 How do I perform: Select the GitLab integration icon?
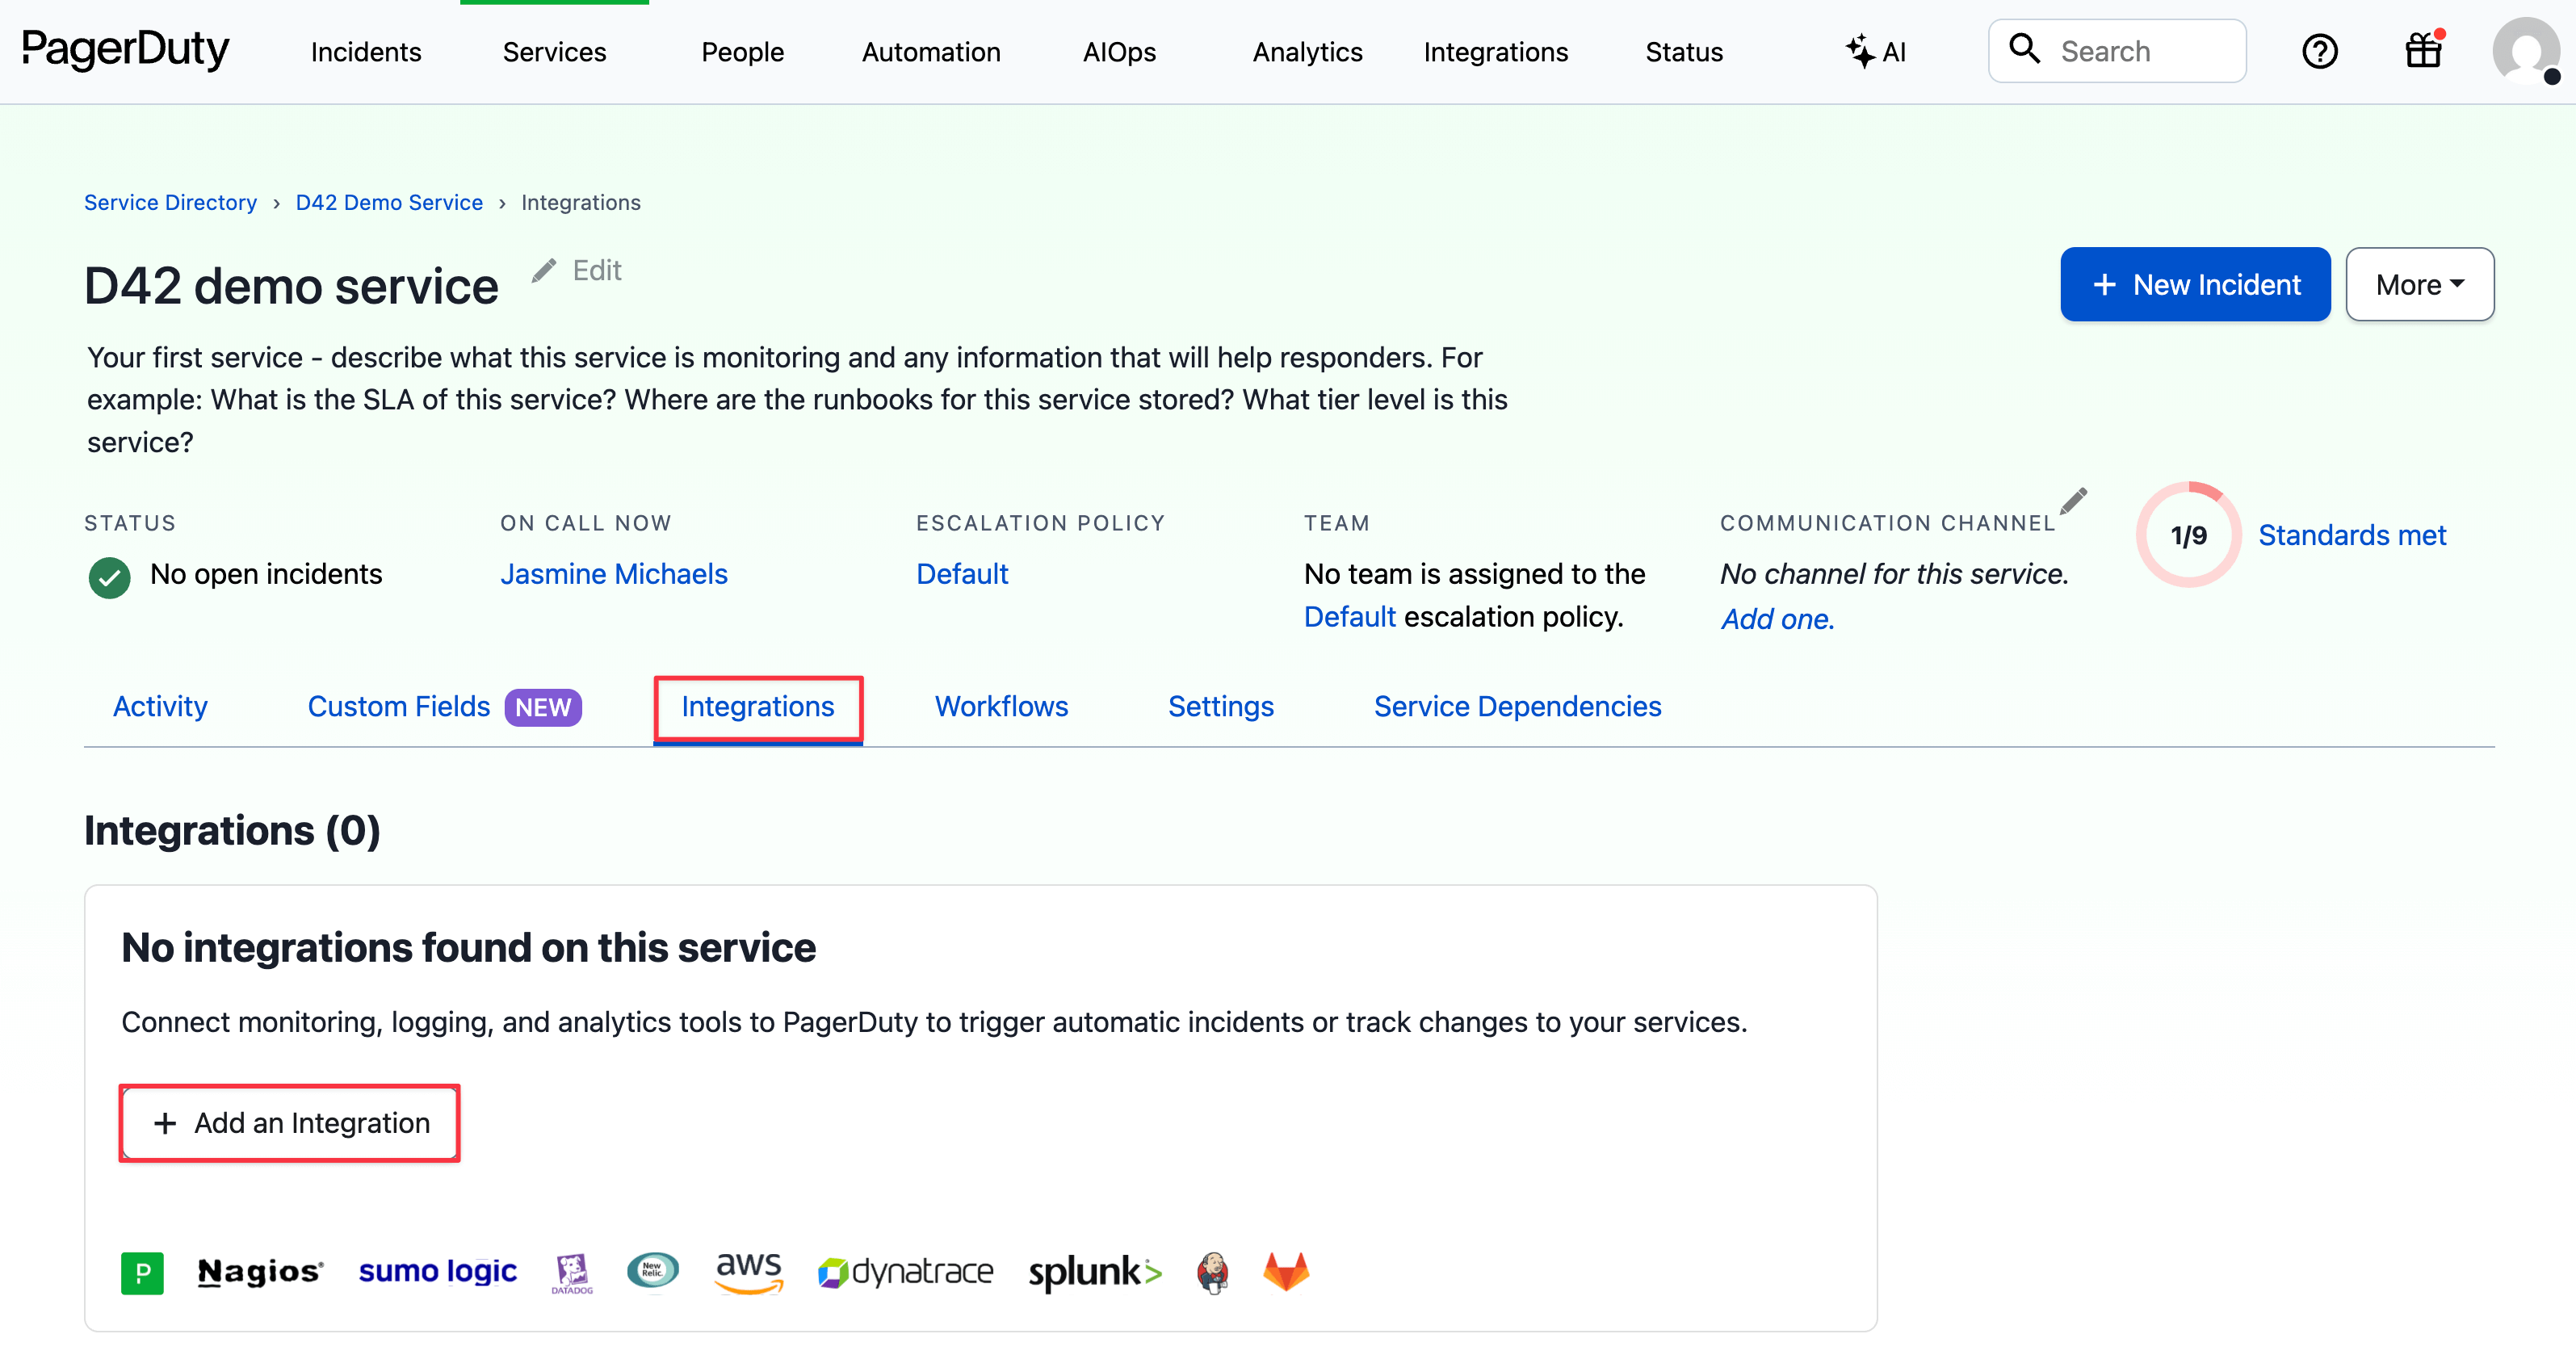1285,1271
